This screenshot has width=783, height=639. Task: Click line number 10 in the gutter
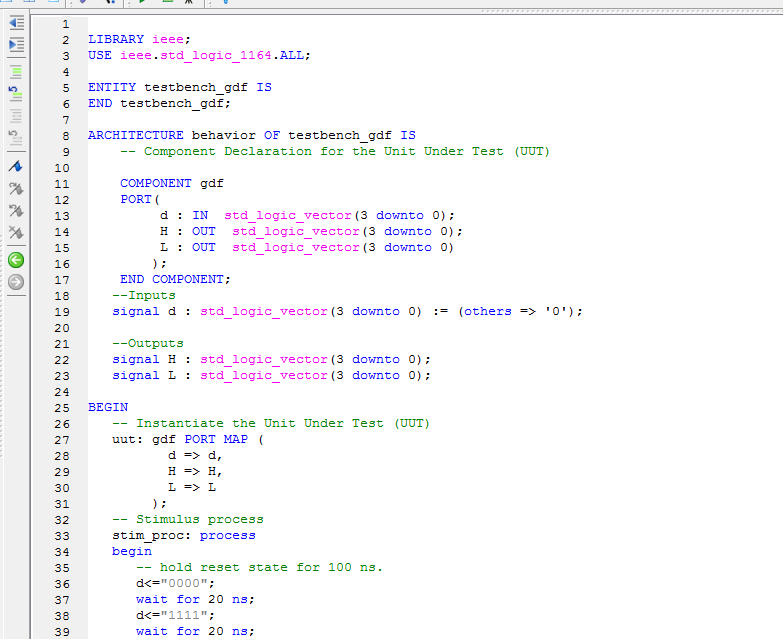coord(62,168)
